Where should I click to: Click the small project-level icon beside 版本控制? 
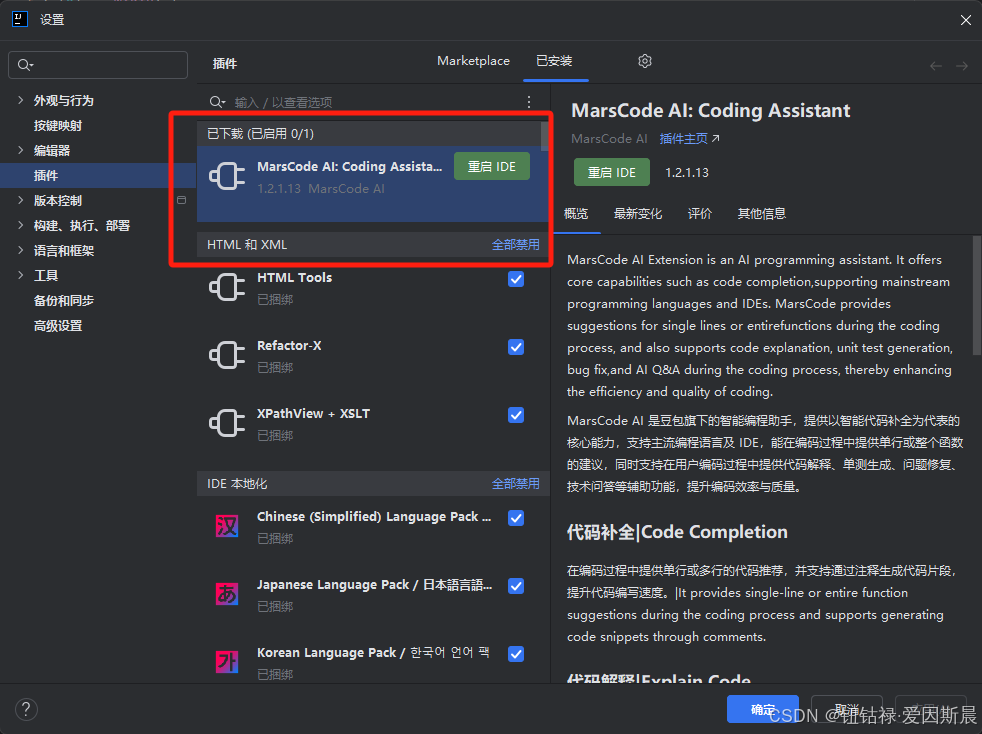(x=182, y=200)
